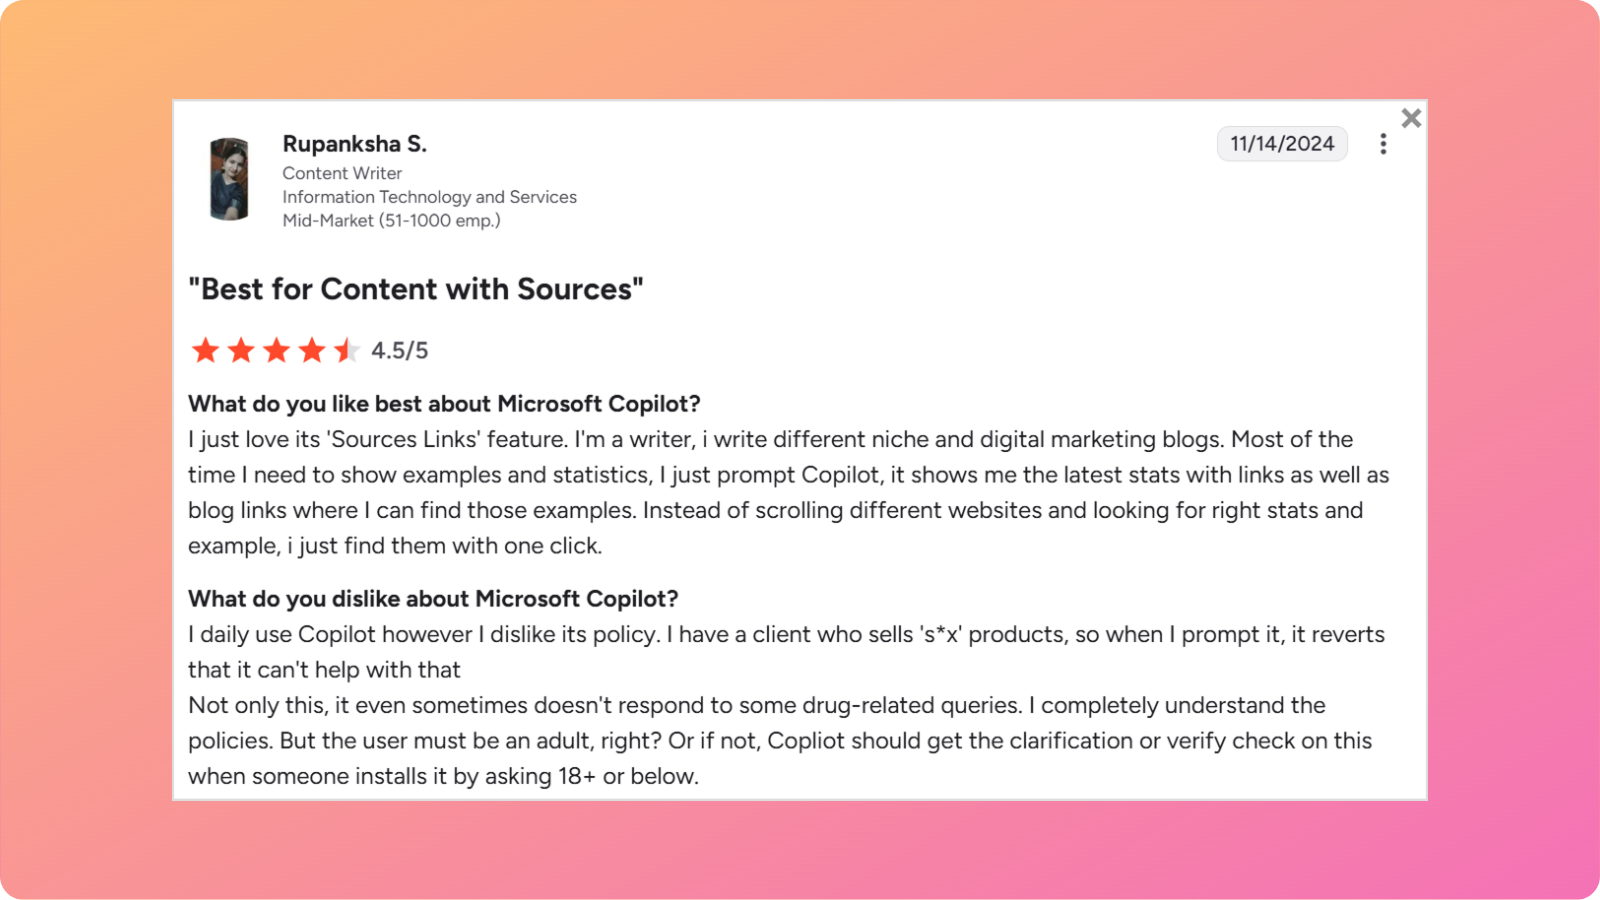Open Rupanksha S. profile photo
The height and width of the screenshot is (900, 1600).
point(229,180)
